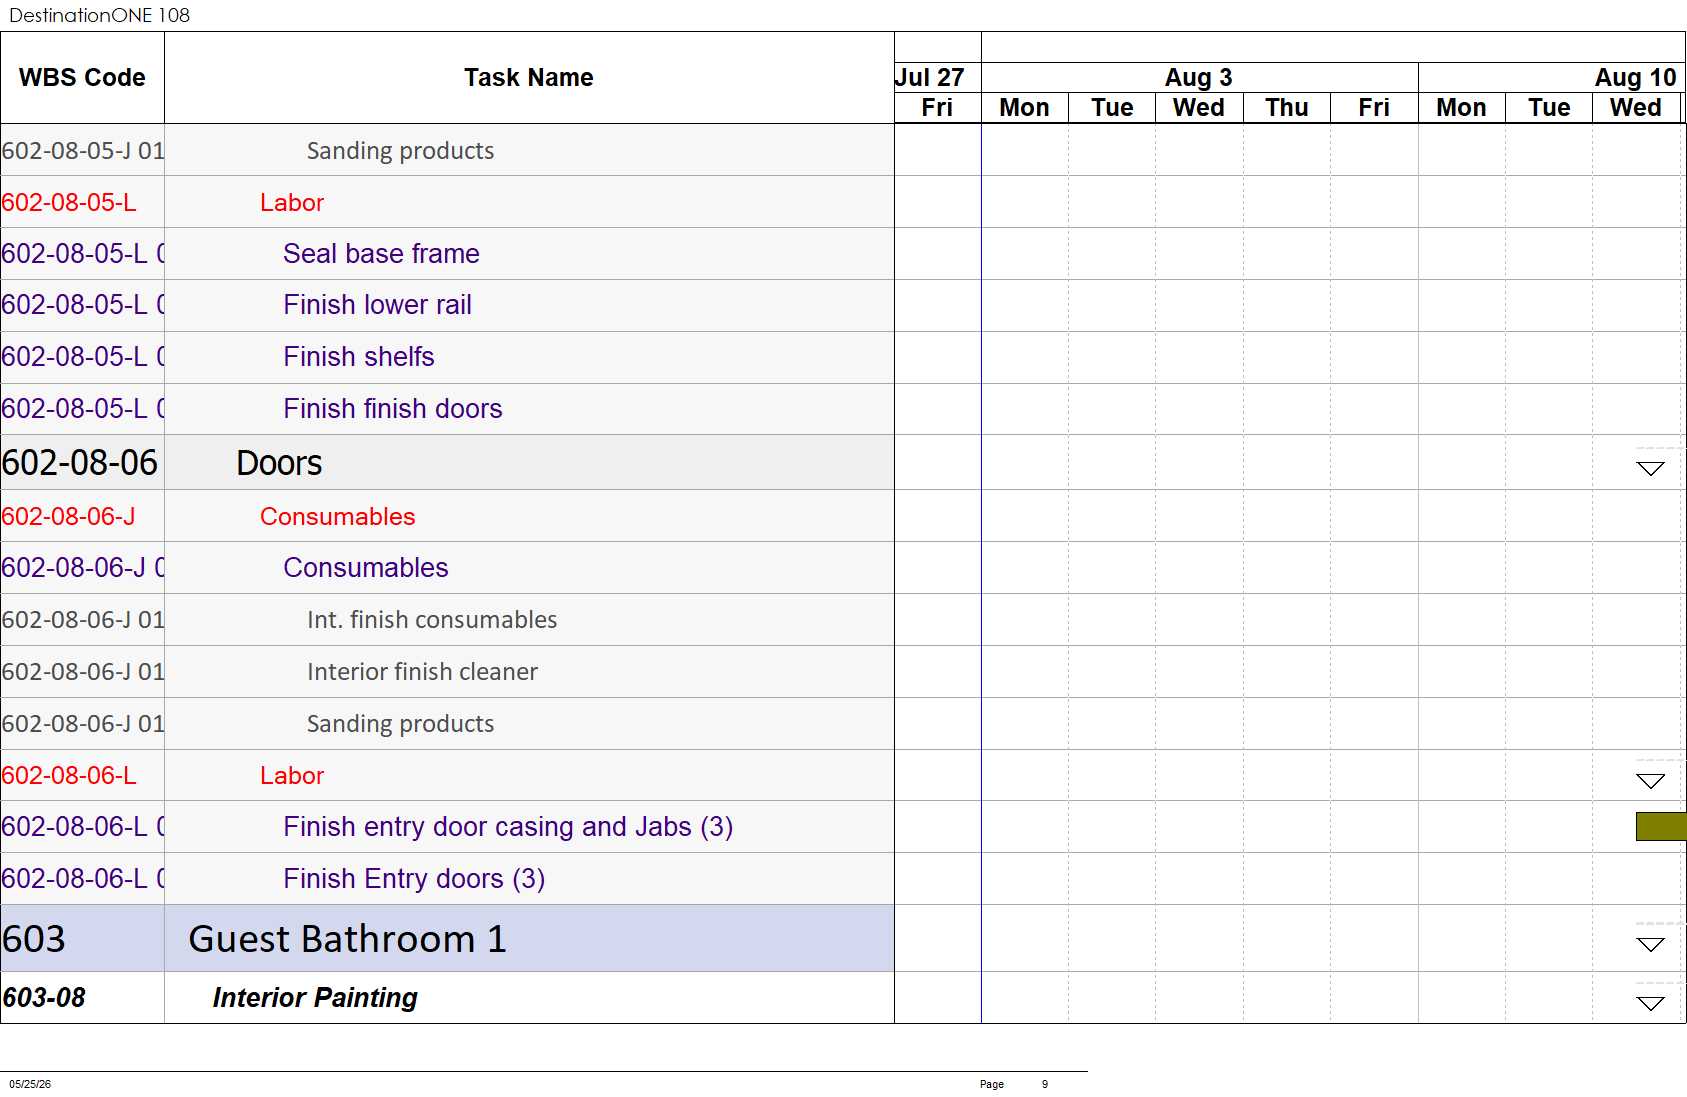The image size is (1687, 1097).
Task: Select the Finish lower rail task
Action: click(x=377, y=305)
